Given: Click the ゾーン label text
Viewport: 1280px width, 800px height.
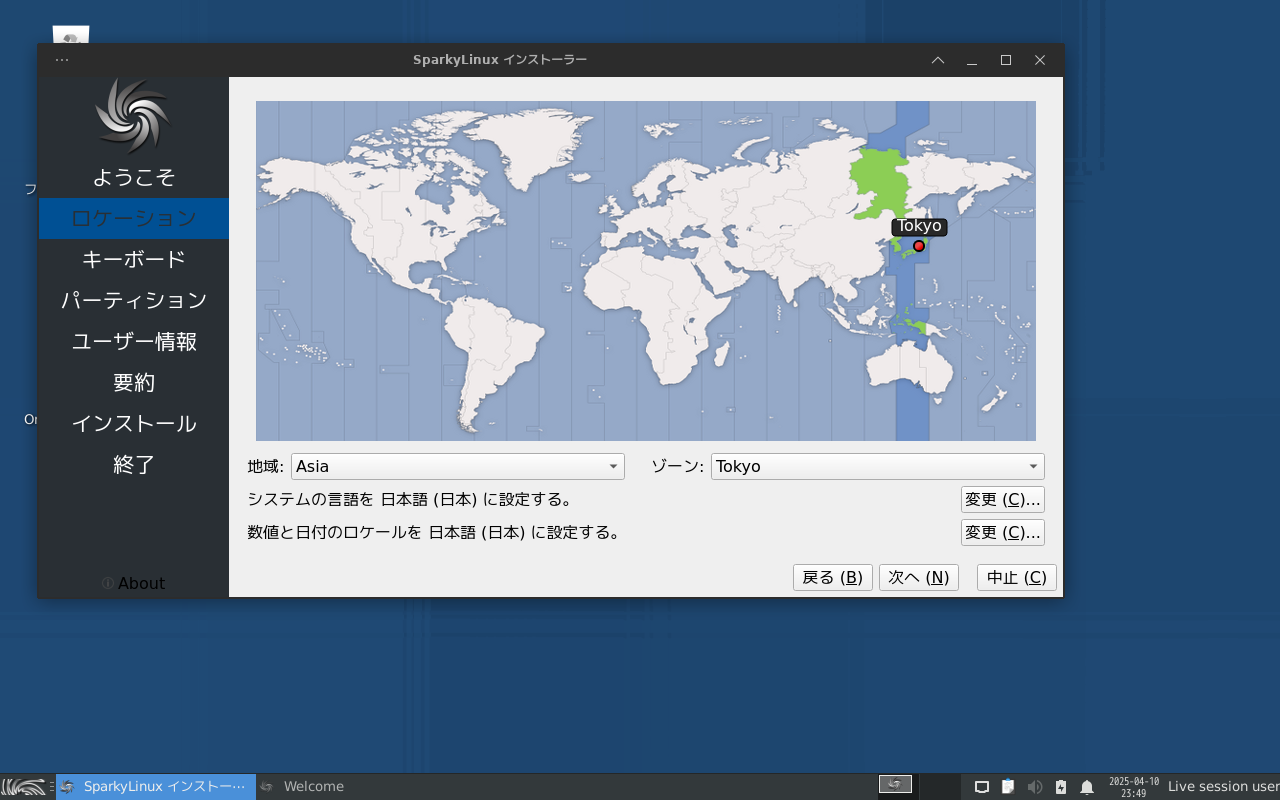Looking at the screenshot, I should pyautogui.click(x=678, y=466).
